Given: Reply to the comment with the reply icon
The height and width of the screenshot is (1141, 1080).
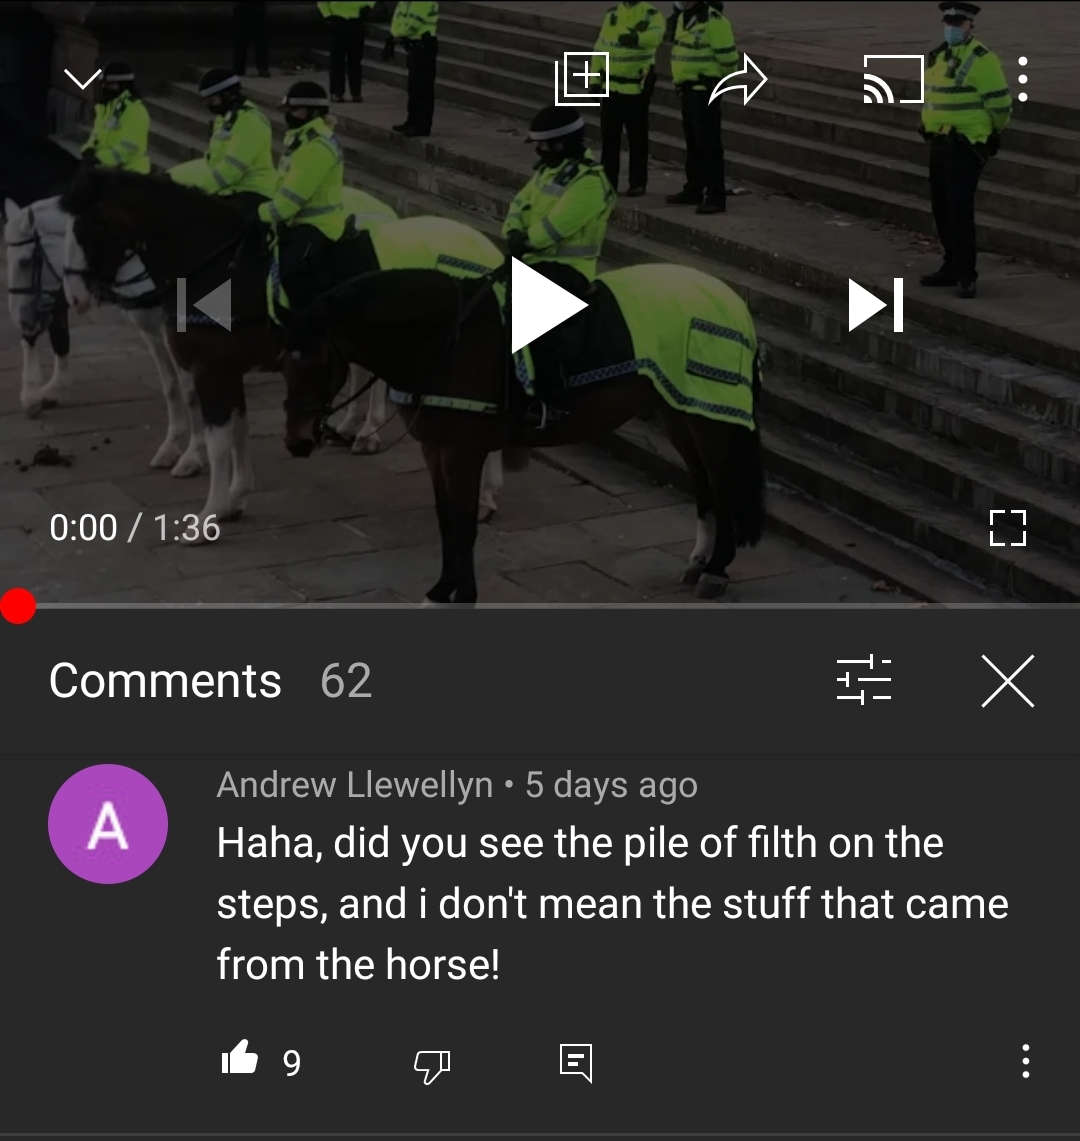Looking at the screenshot, I should (x=576, y=1063).
